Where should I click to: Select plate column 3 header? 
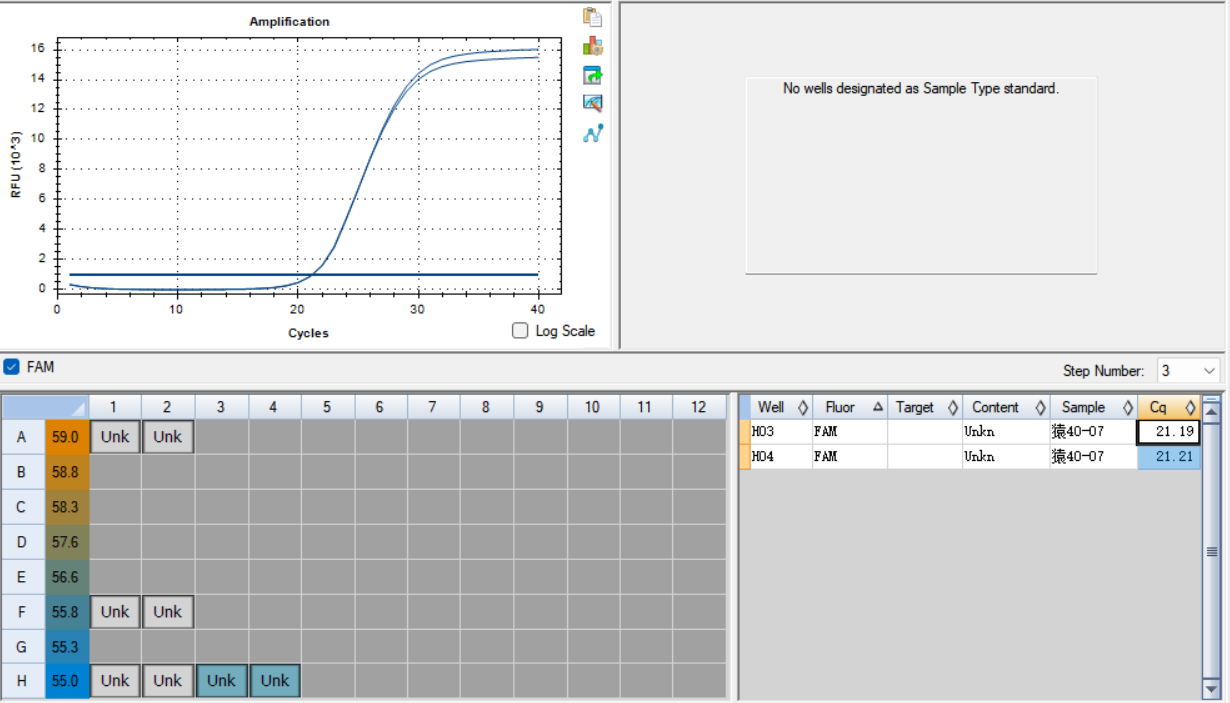(221, 407)
